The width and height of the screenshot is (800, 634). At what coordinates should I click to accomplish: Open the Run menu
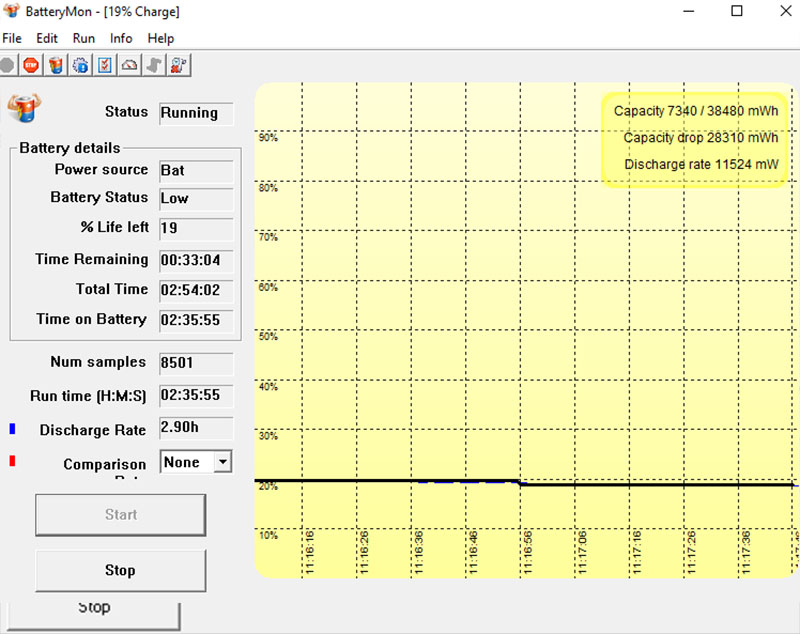84,38
